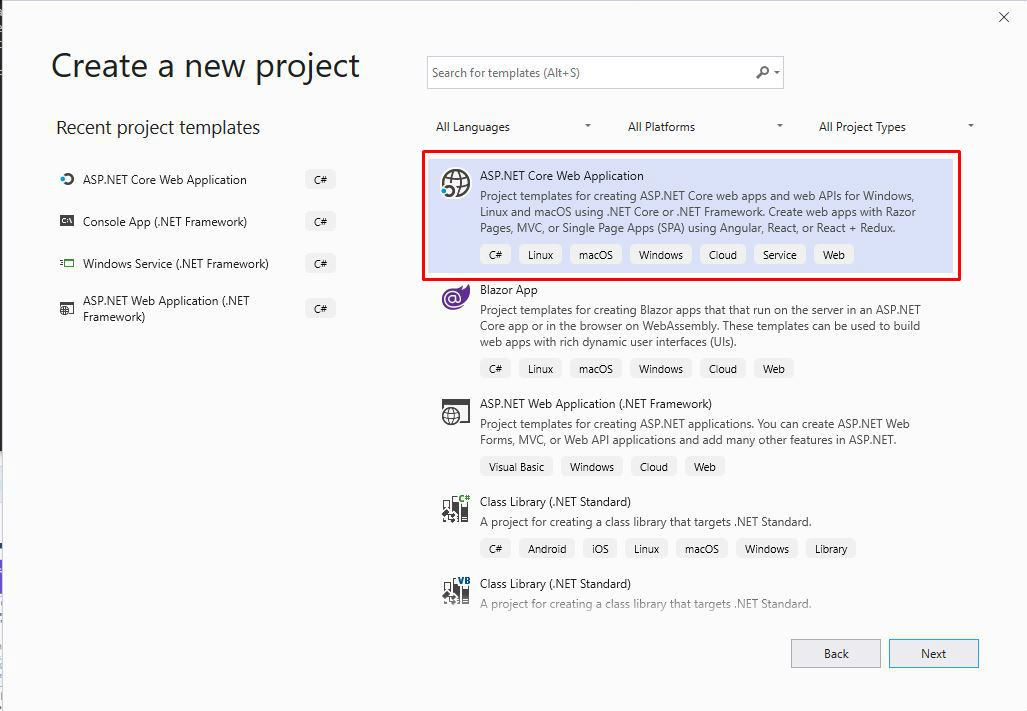Viewport: 1027px width, 711px height.
Task: Click the search magnifier icon
Action: (x=762, y=72)
